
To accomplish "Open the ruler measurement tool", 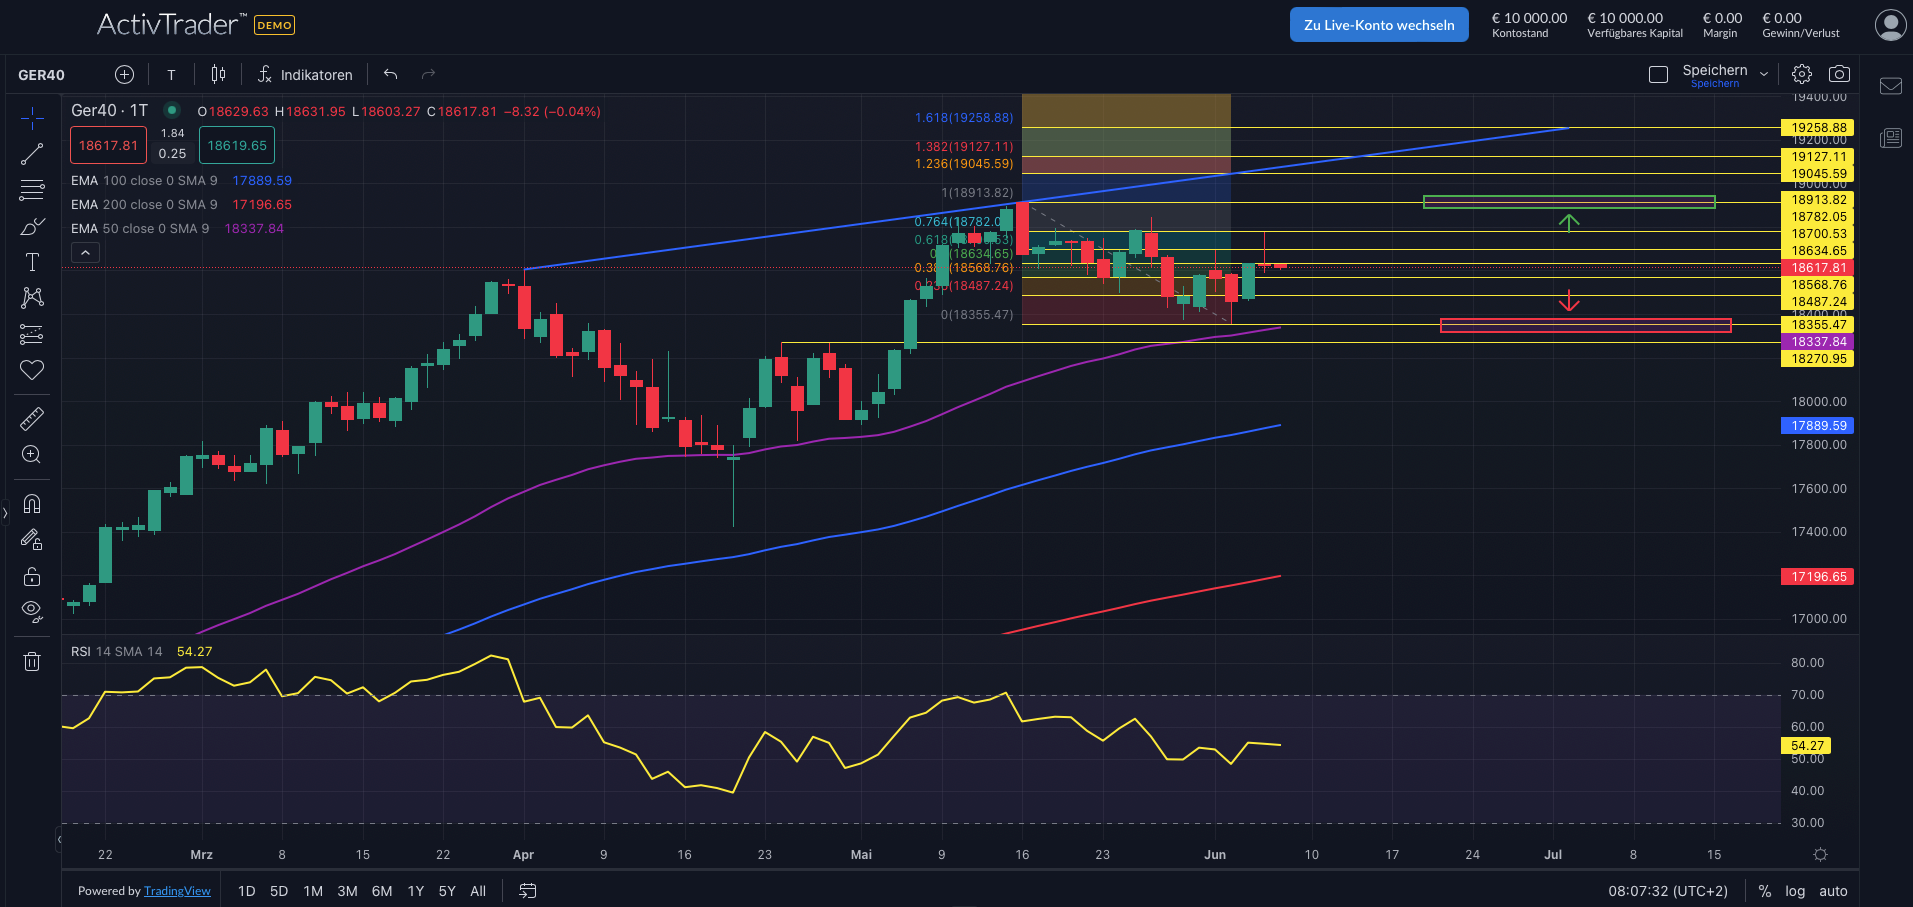I will pos(32,418).
